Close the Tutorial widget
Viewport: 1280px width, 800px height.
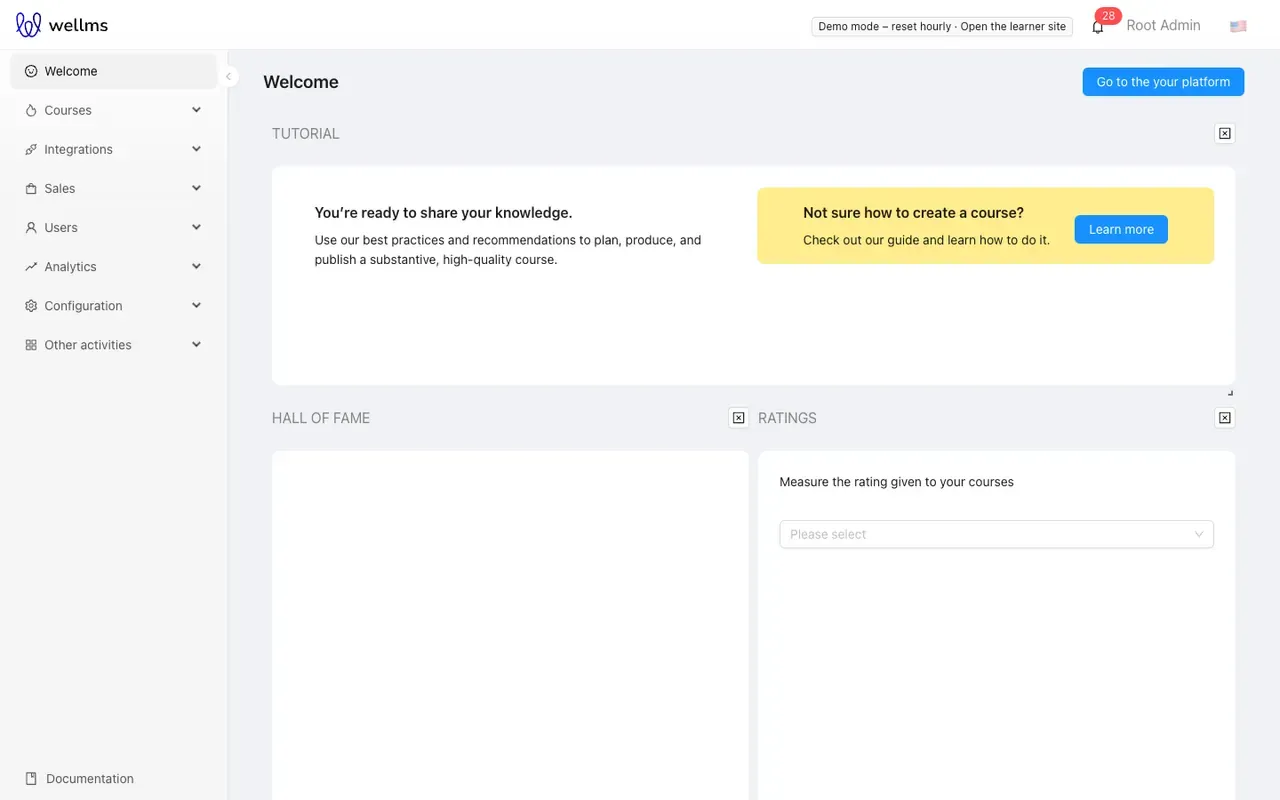[x=1225, y=133]
